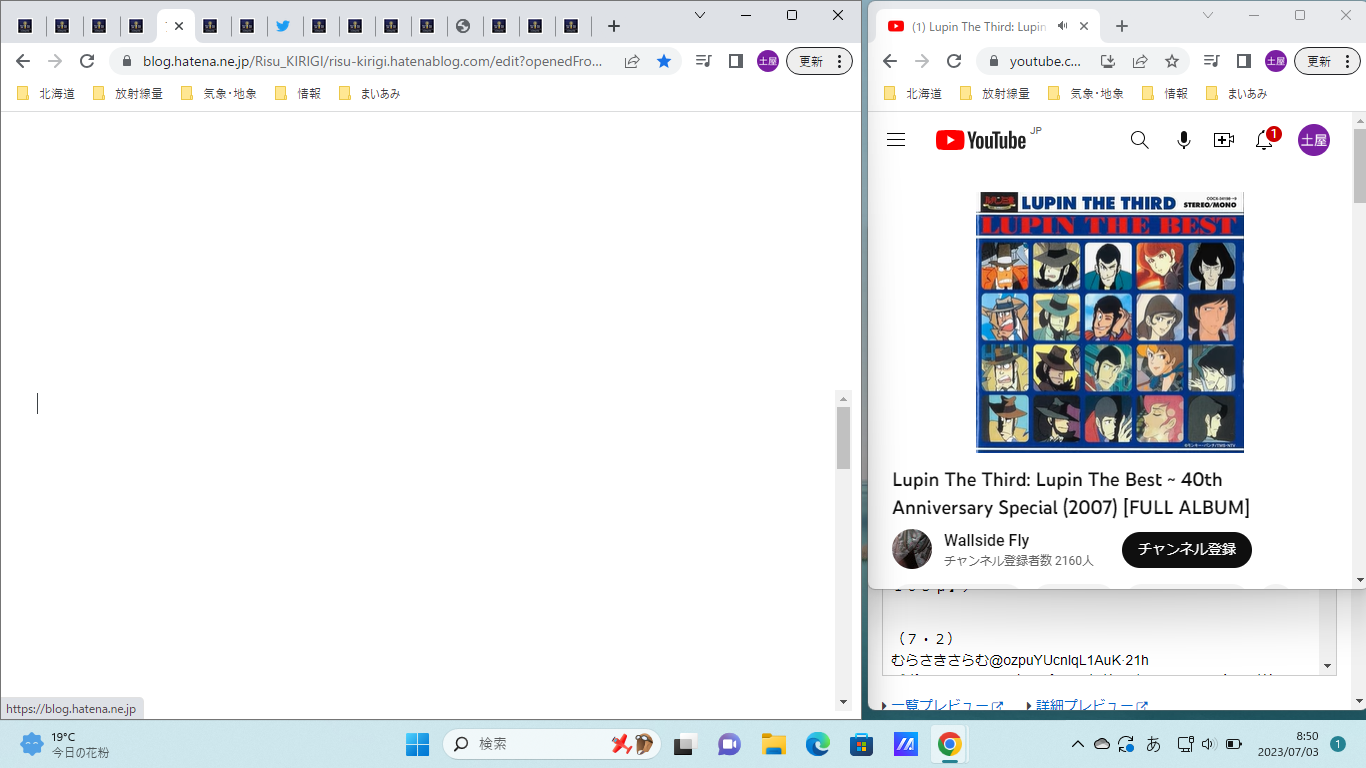The image size is (1366, 768).
Task: Open YouTube search magnifier
Action: [x=1139, y=140]
